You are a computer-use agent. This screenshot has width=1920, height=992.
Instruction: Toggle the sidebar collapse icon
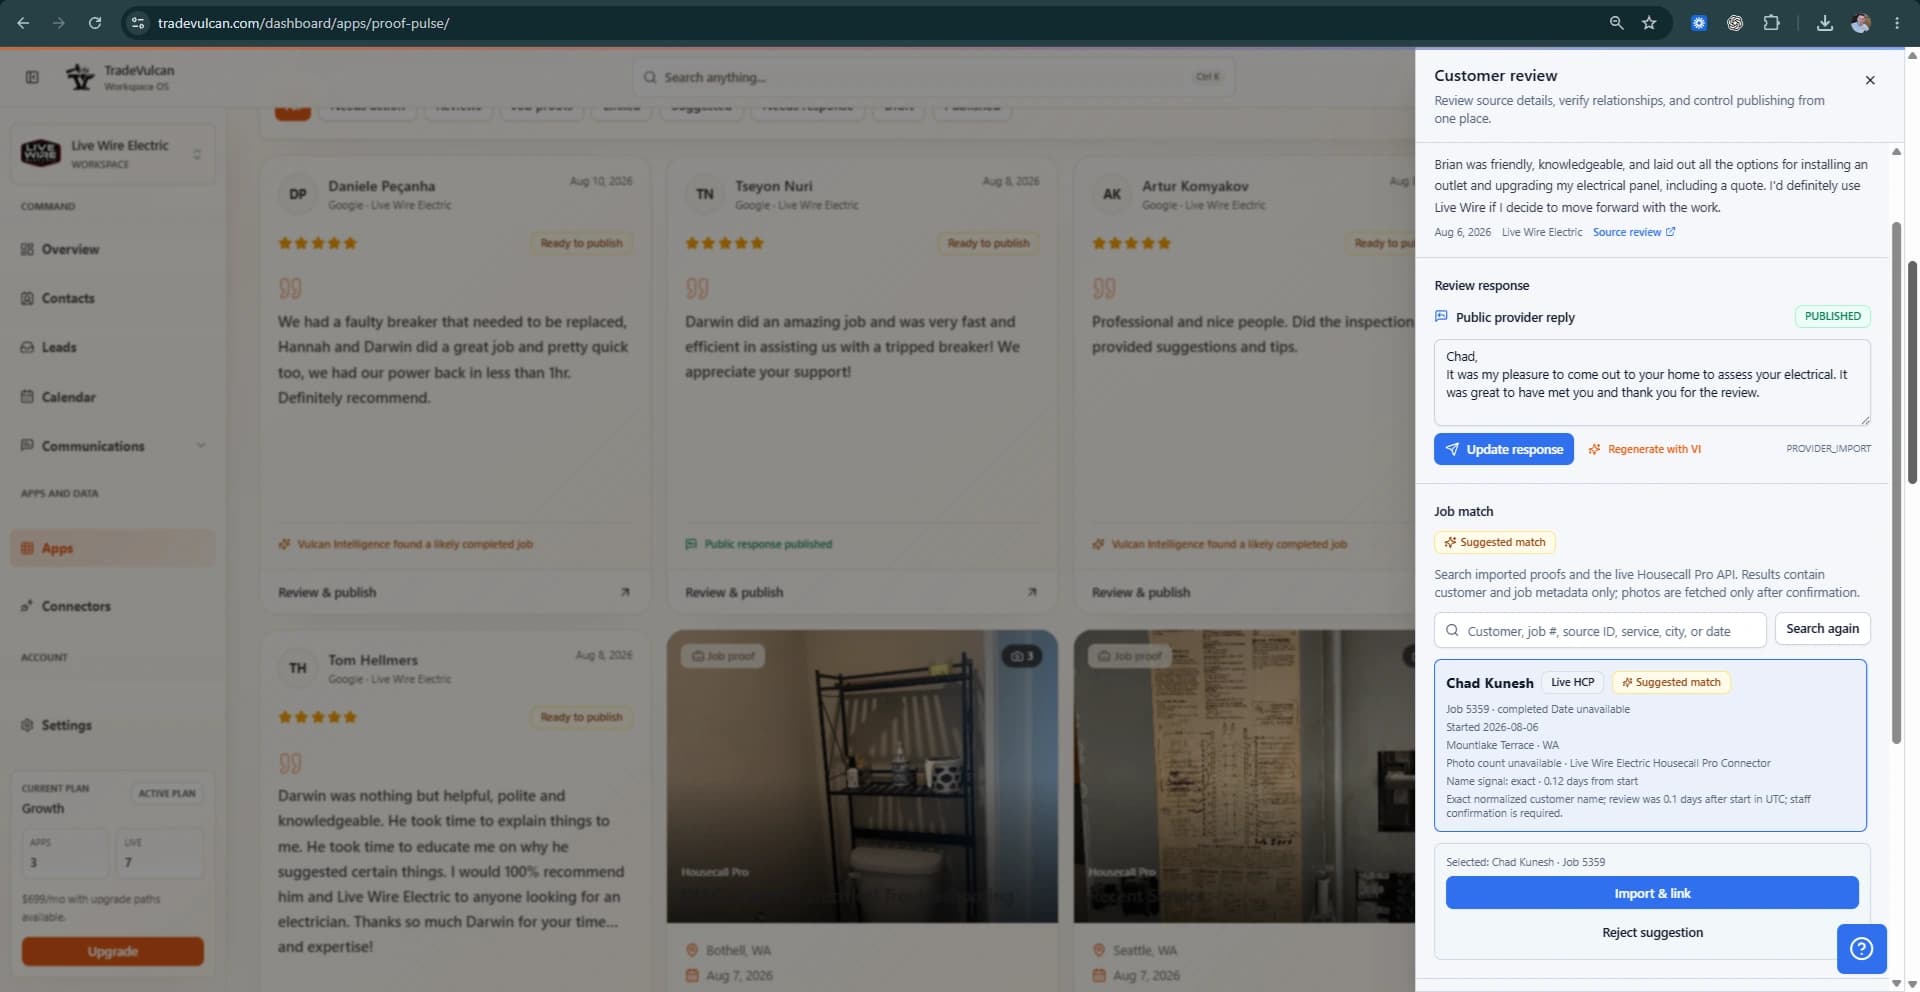click(32, 77)
